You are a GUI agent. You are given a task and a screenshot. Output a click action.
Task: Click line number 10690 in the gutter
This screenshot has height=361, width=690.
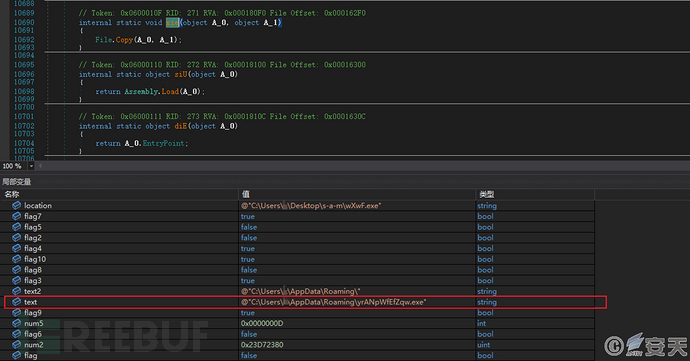click(24, 22)
